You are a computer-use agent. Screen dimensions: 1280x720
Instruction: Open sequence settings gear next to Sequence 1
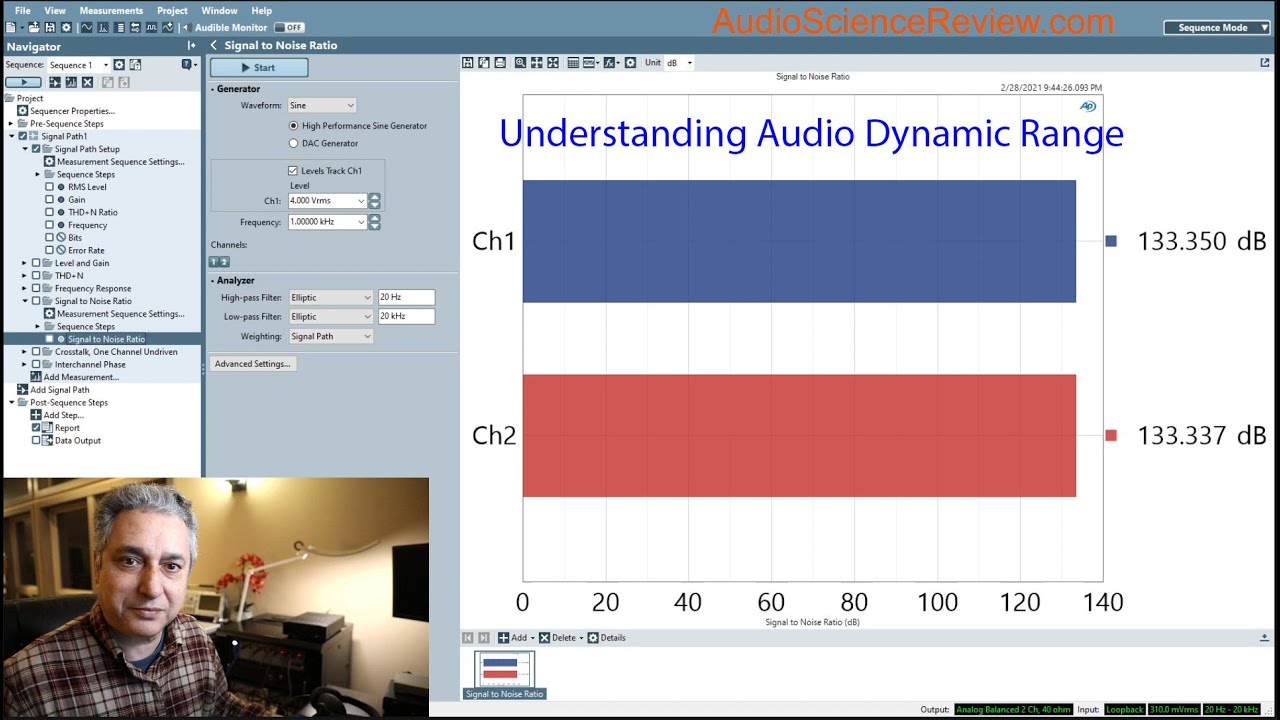(119, 65)
